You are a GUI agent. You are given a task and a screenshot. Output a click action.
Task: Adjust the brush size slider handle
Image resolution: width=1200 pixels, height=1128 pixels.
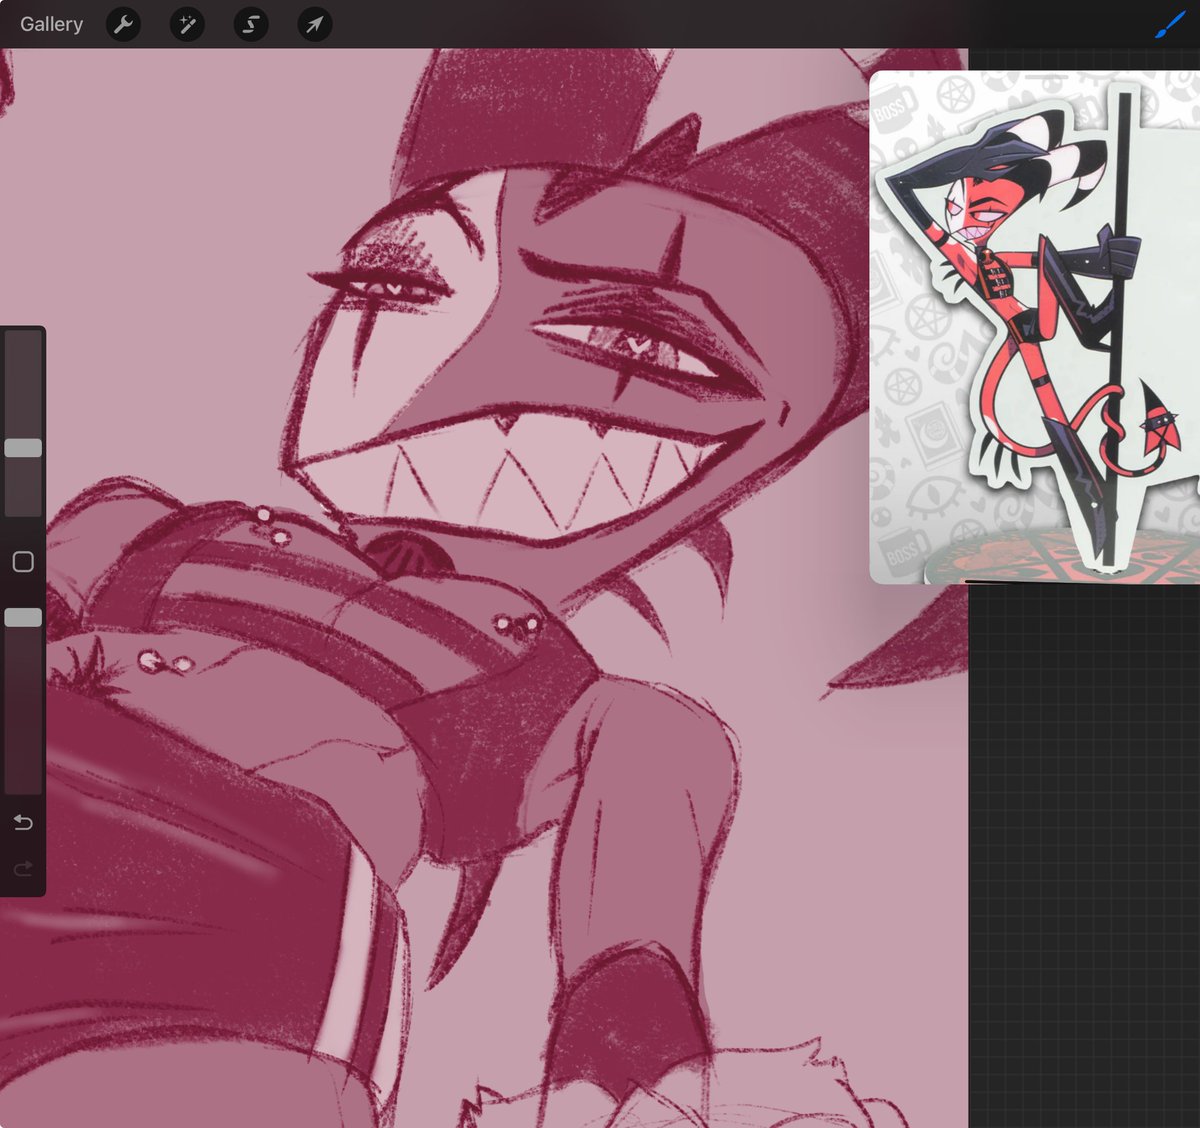(x=23, y=448)
